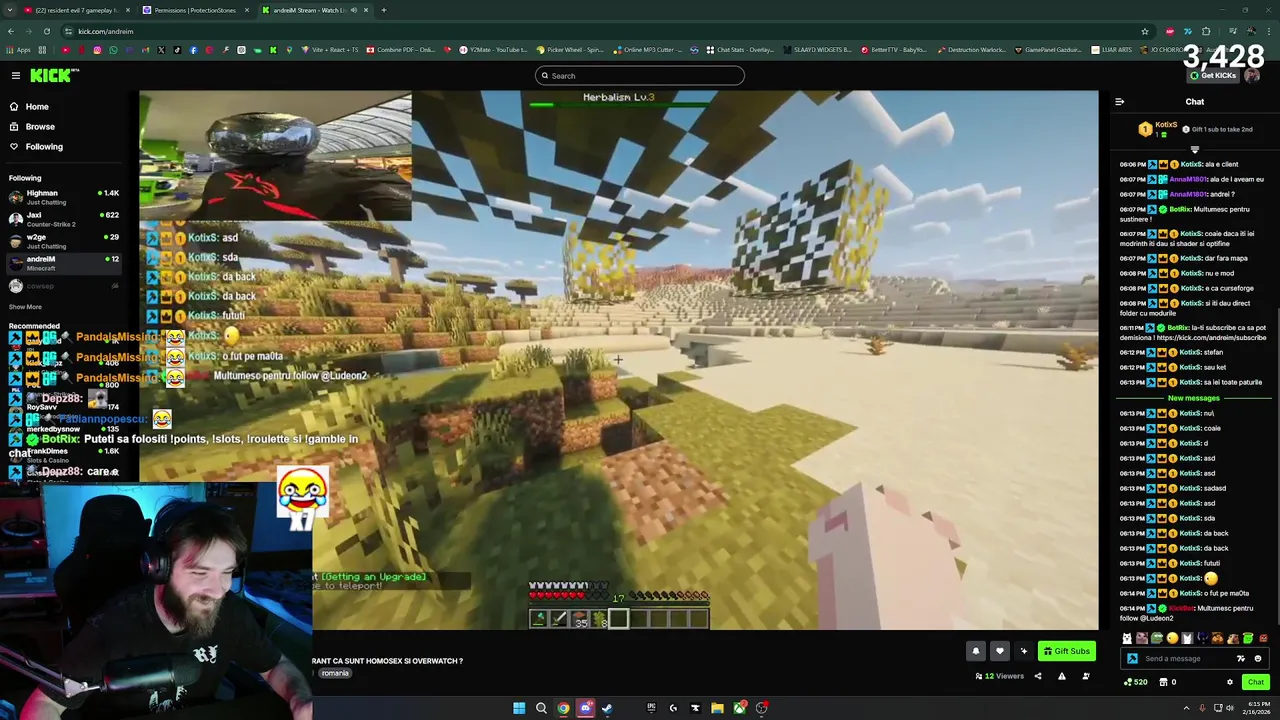Open Browse in the sidebar

[x=40, y=126]
